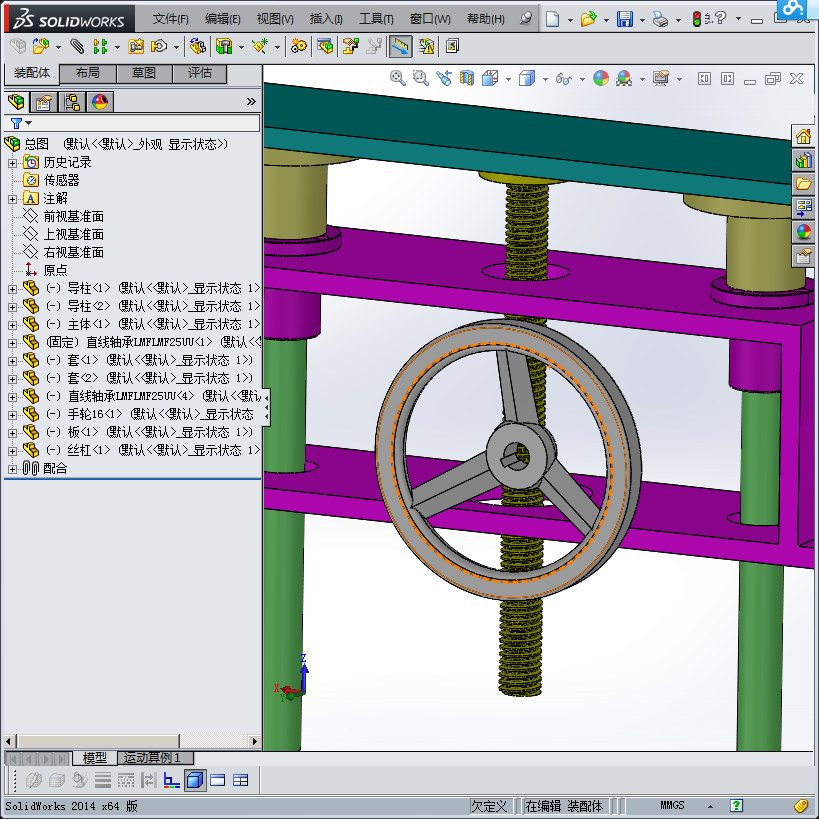Expand the 配合 mates folder
The width and height of the screenshot is (819, 819).
12,468
